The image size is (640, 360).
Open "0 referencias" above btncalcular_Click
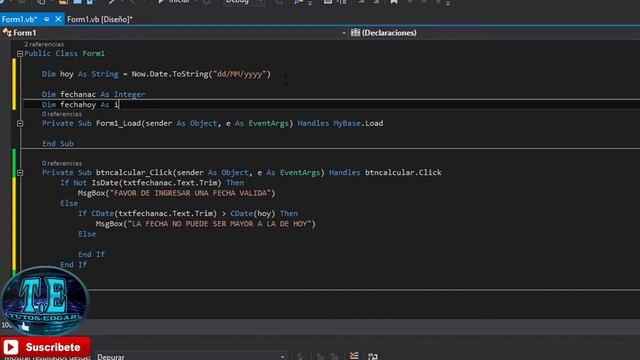pyautogui.click(x=62, y=163)
